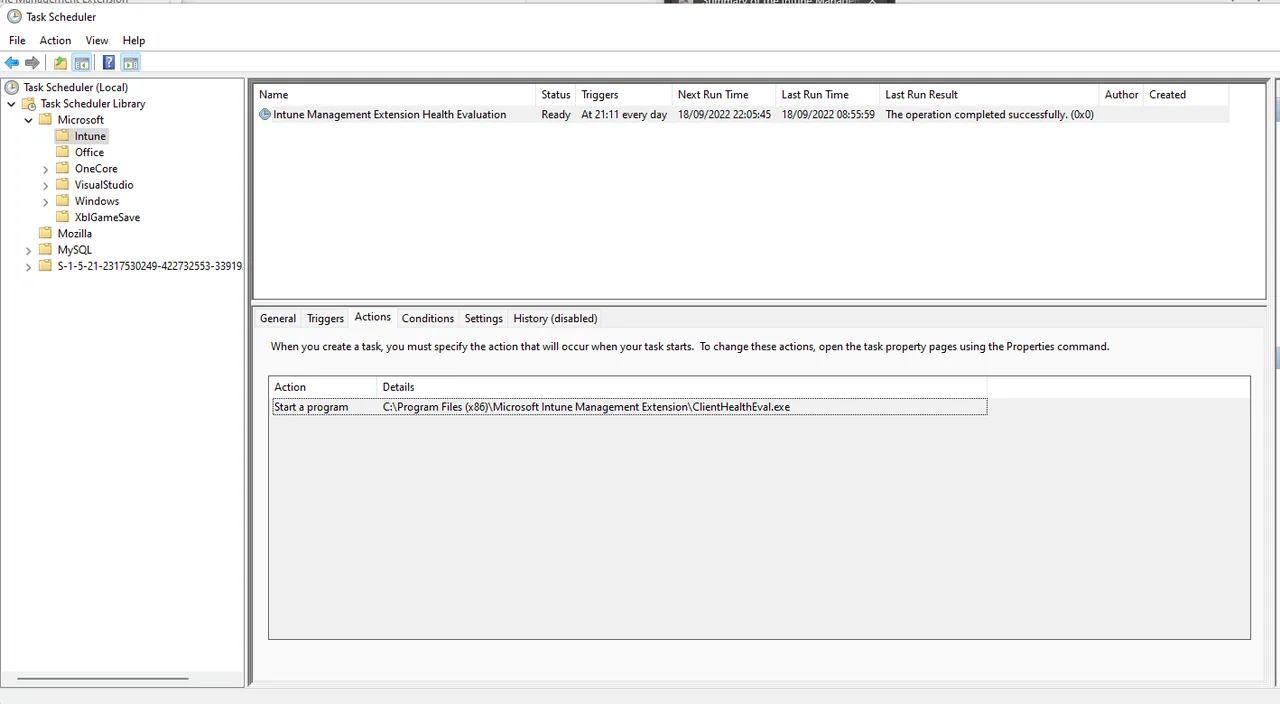Open the History (disabled) tab
Image resolution: width=1280 pixels, height=704 pixels.
pos(555,318)
